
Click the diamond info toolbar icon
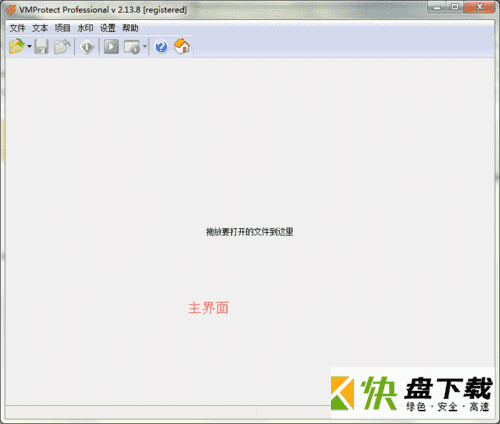tap(87, 46)
